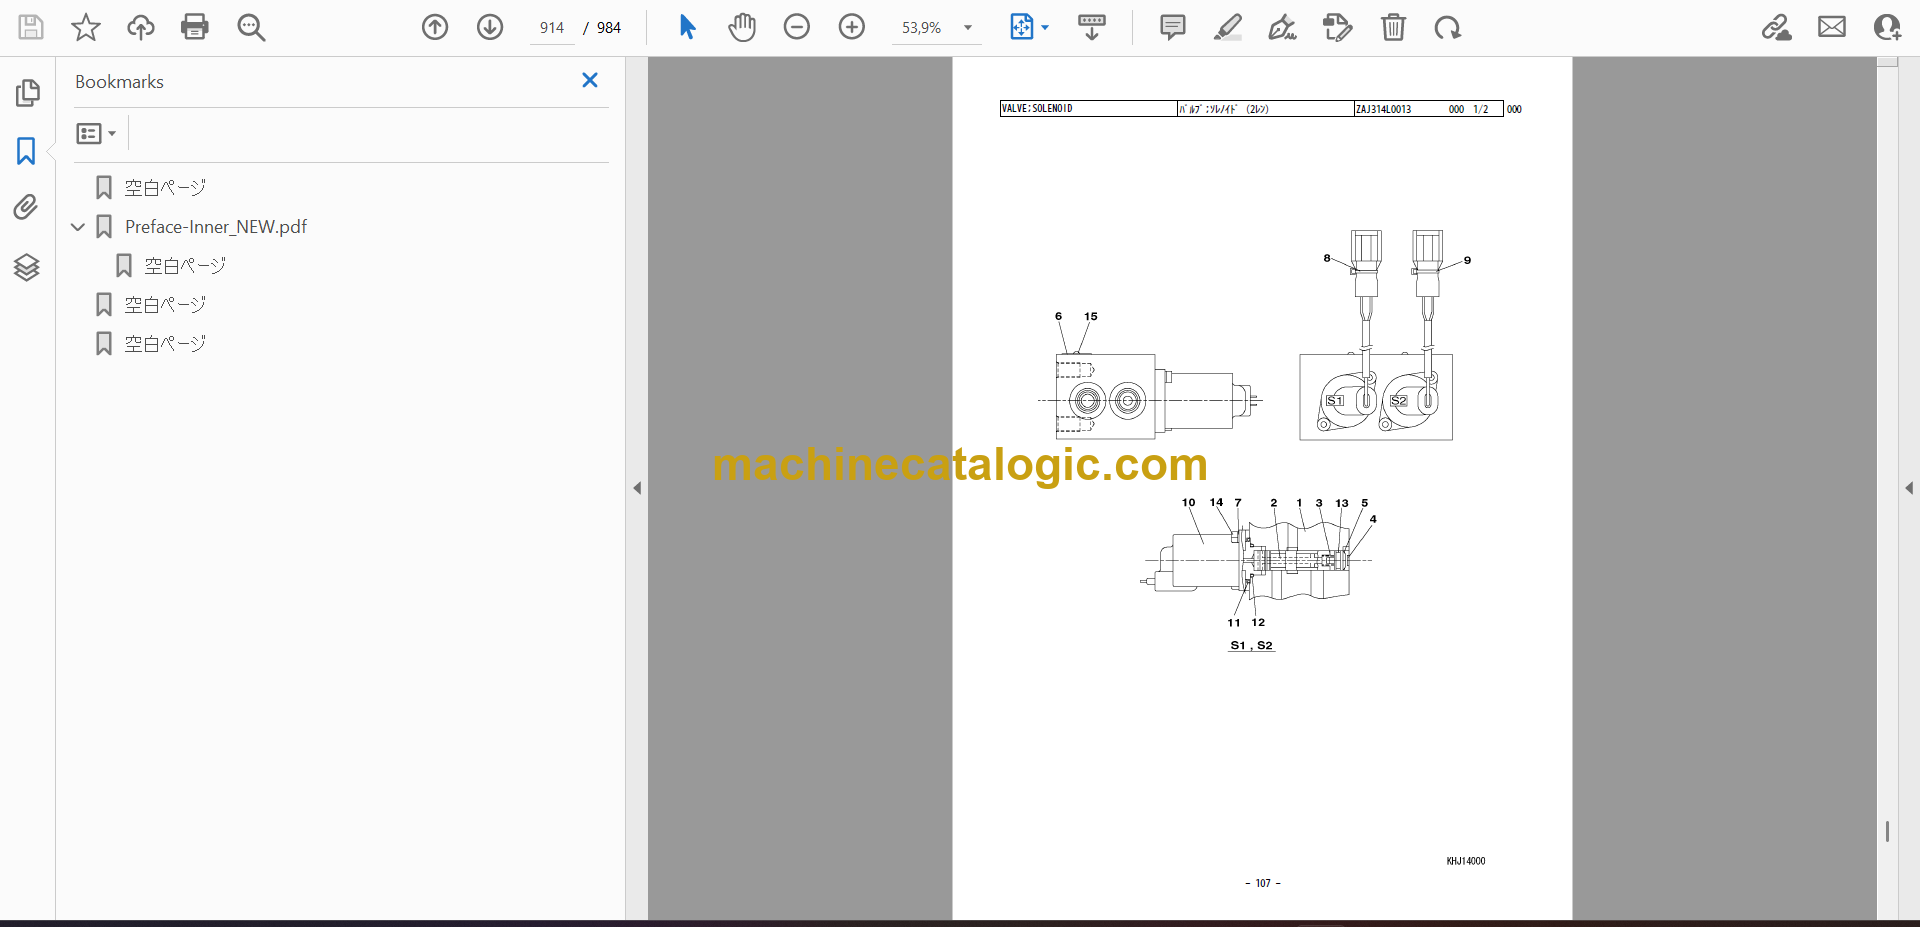Share a link to the file

point(1777,27)
